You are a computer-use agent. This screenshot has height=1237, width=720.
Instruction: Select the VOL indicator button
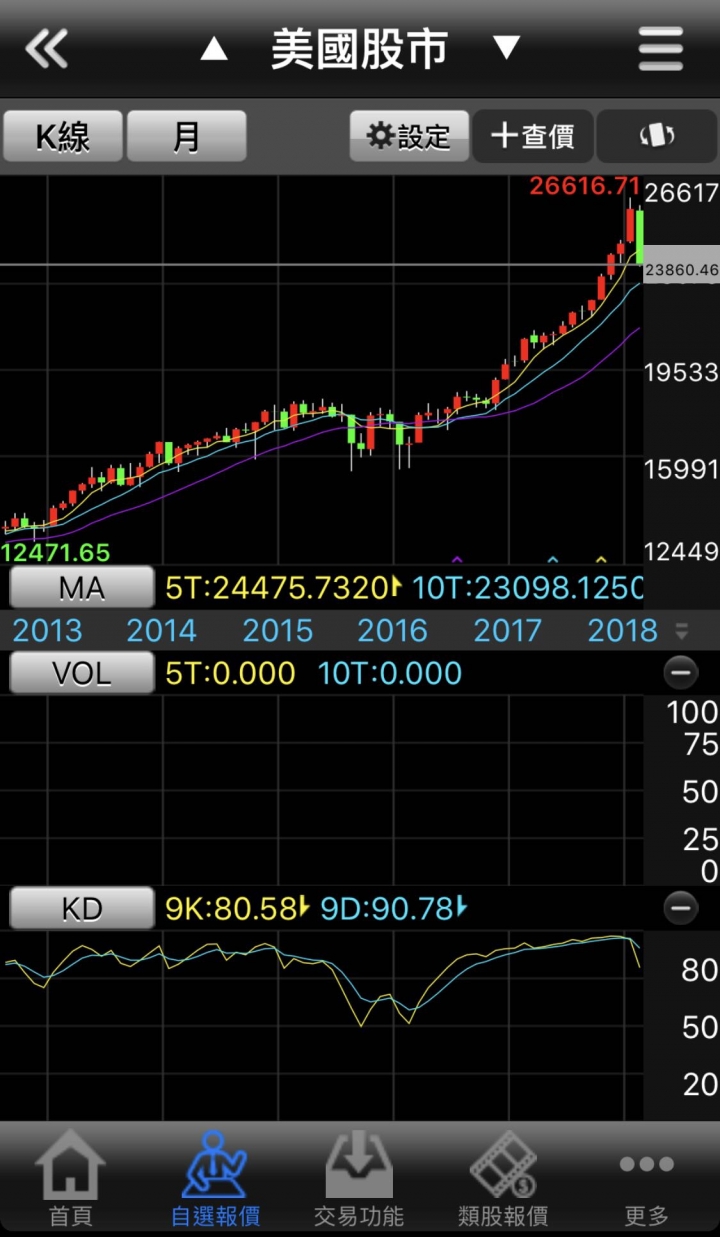pyautogui.click(x=82, y=673)
